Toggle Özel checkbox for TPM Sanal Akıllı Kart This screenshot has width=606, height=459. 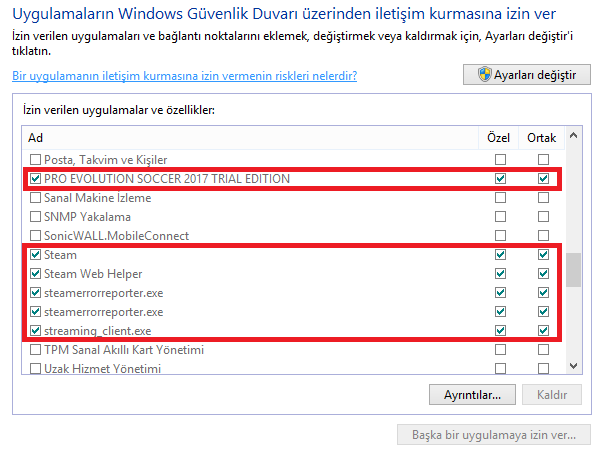click(x=500, y=350)
